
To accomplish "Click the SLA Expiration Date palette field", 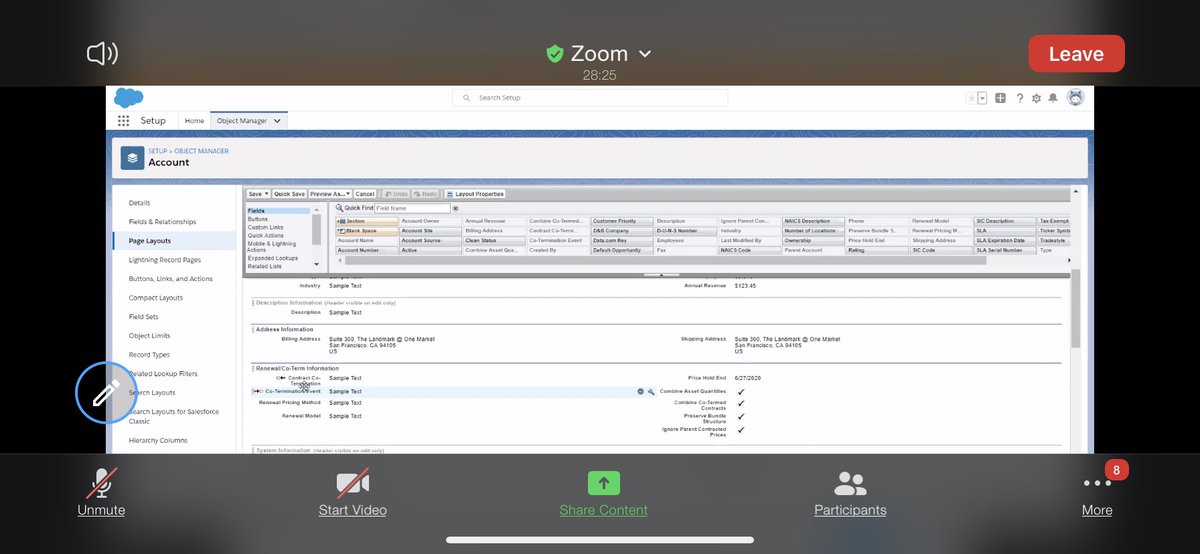I will tap(1005, 240).
